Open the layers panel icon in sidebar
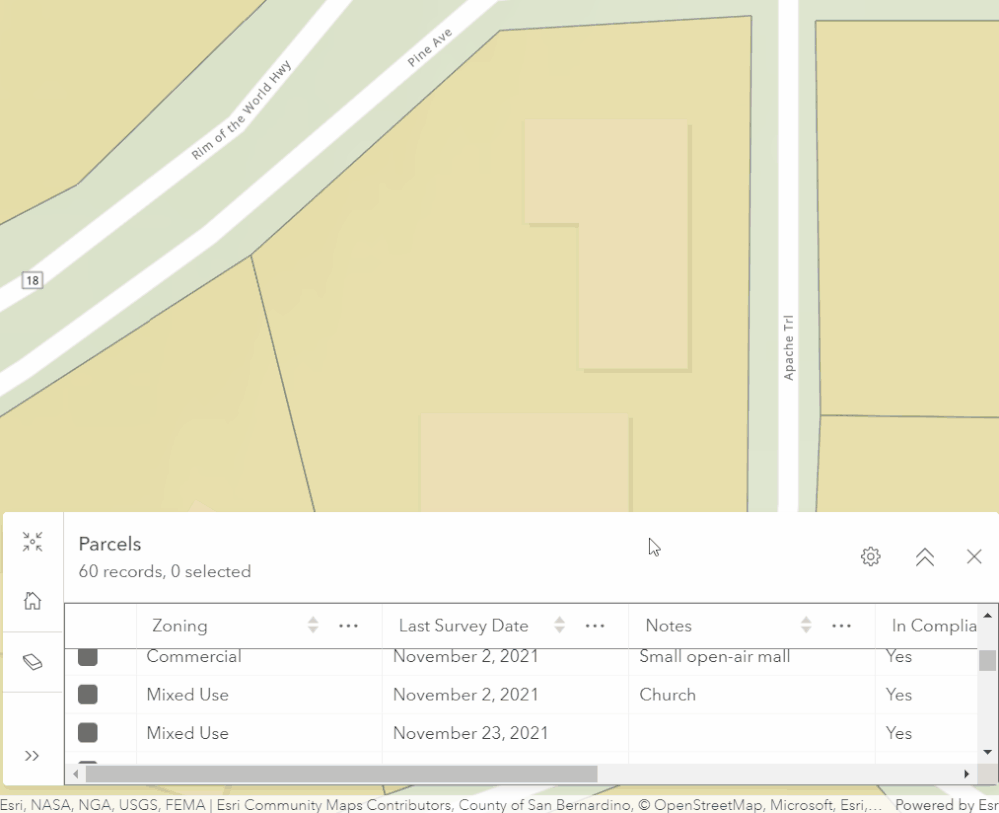 click(x=32, y=662)
